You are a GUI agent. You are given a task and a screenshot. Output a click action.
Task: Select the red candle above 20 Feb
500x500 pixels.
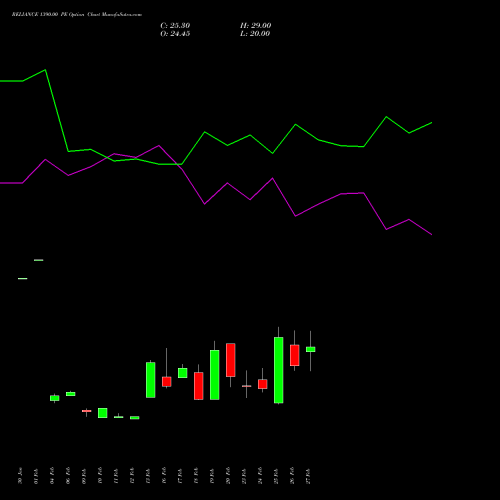pos(231,360)
